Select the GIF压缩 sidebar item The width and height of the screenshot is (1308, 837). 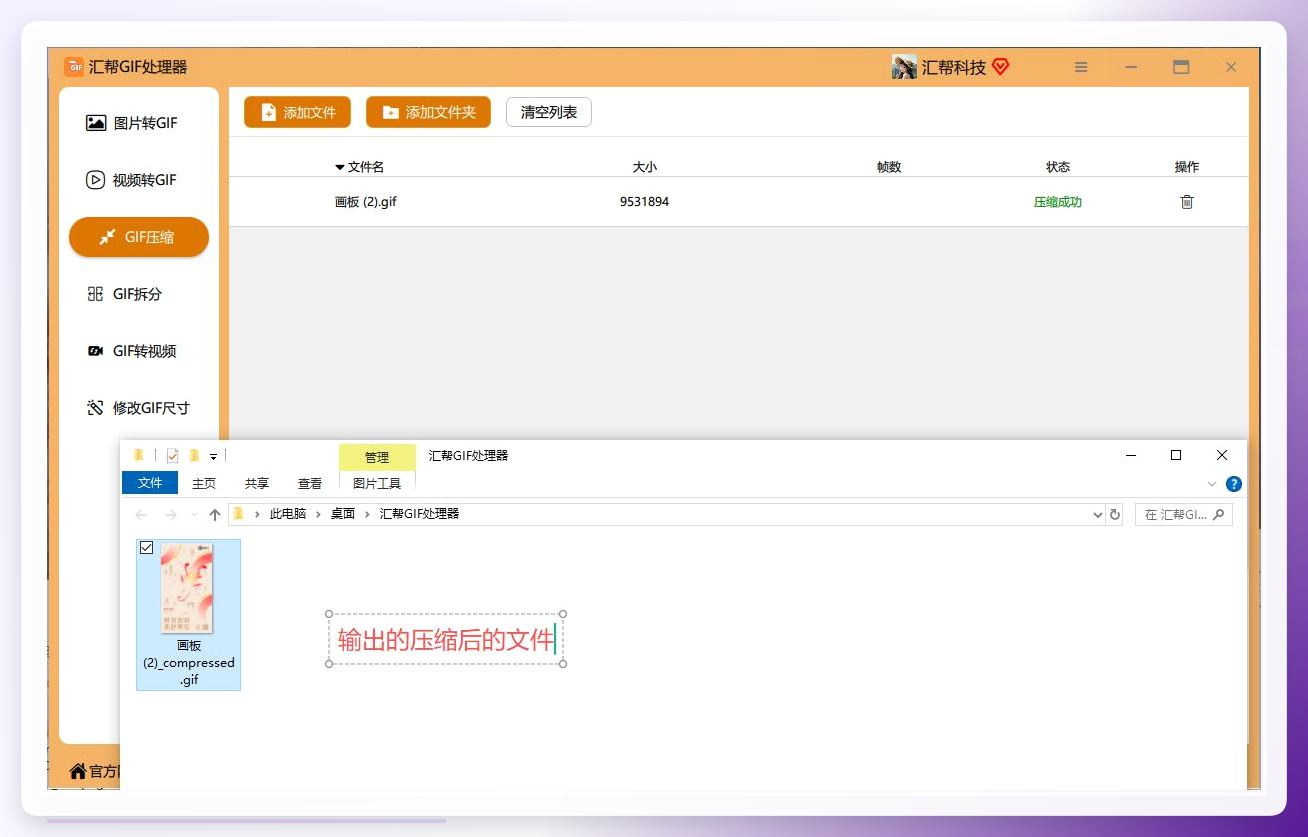(139, 237)
